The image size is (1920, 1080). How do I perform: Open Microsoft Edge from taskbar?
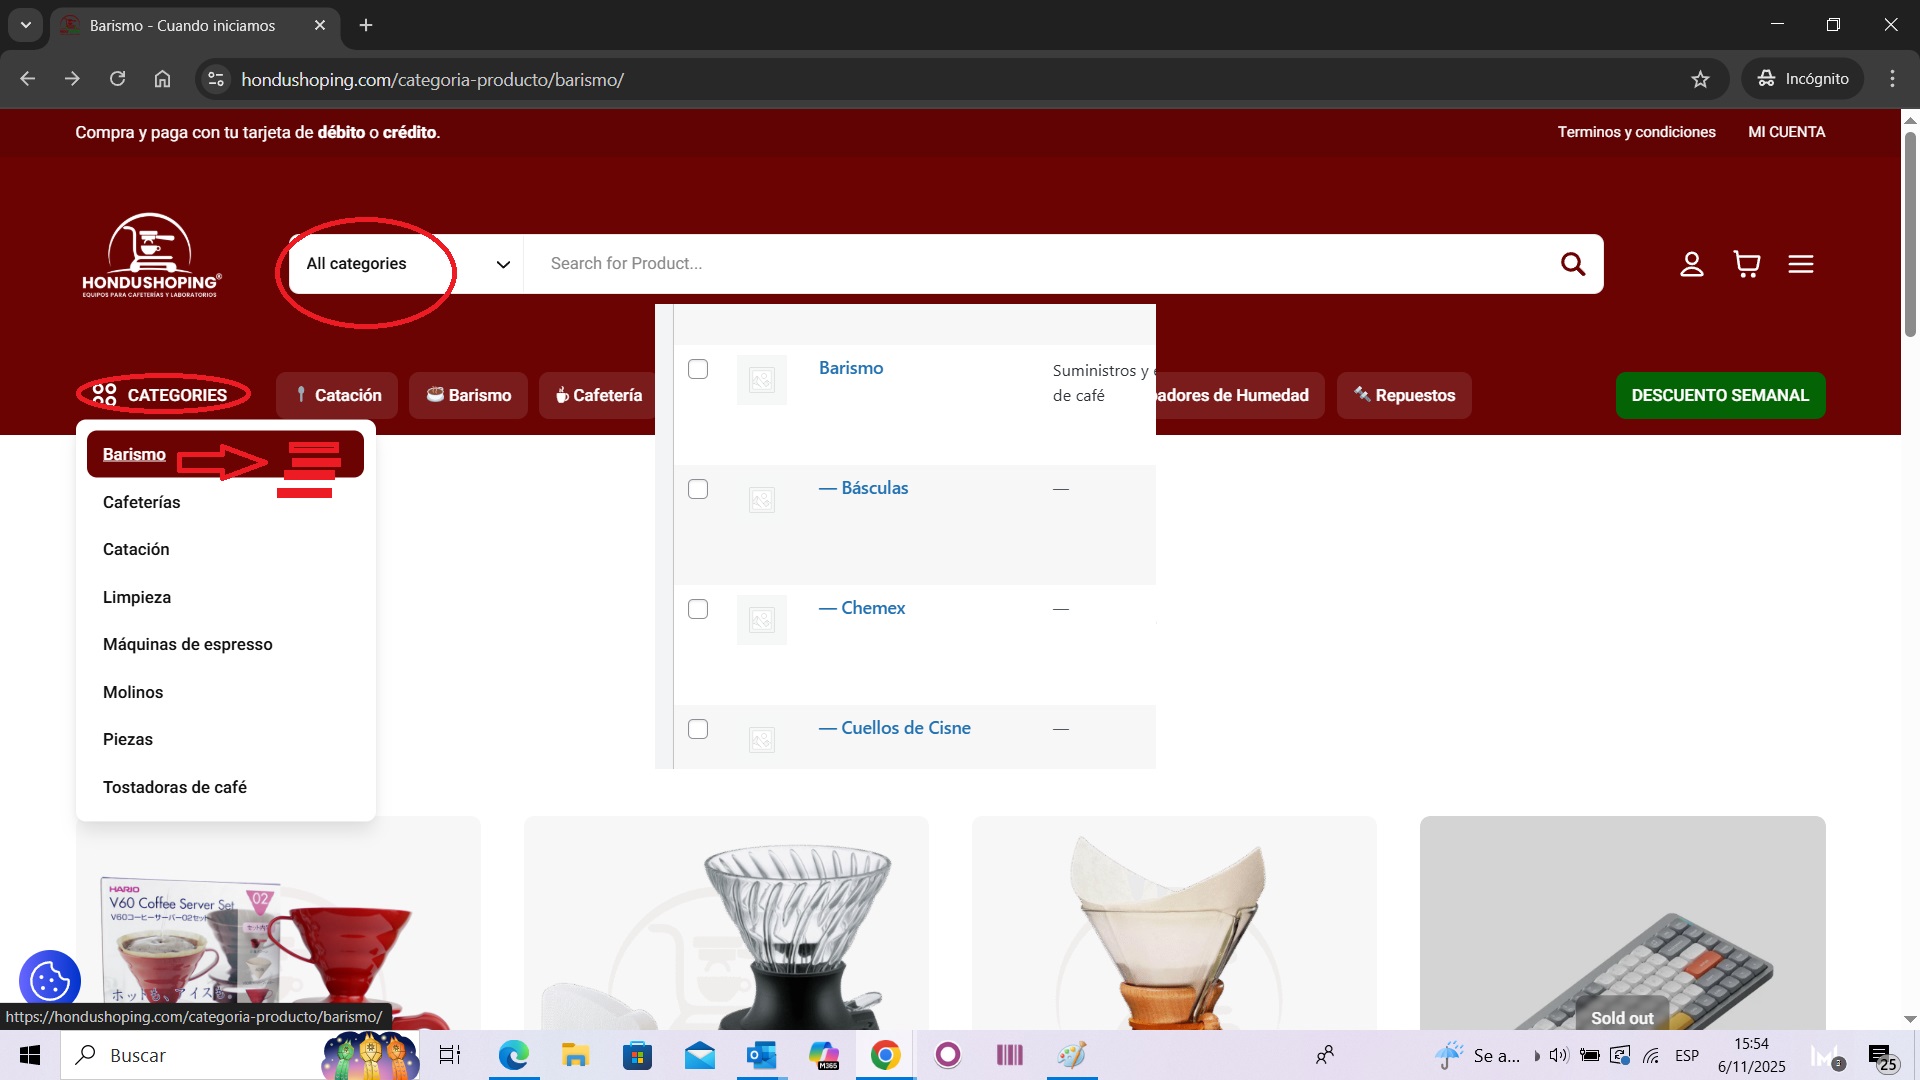(x=513, y=1055)
